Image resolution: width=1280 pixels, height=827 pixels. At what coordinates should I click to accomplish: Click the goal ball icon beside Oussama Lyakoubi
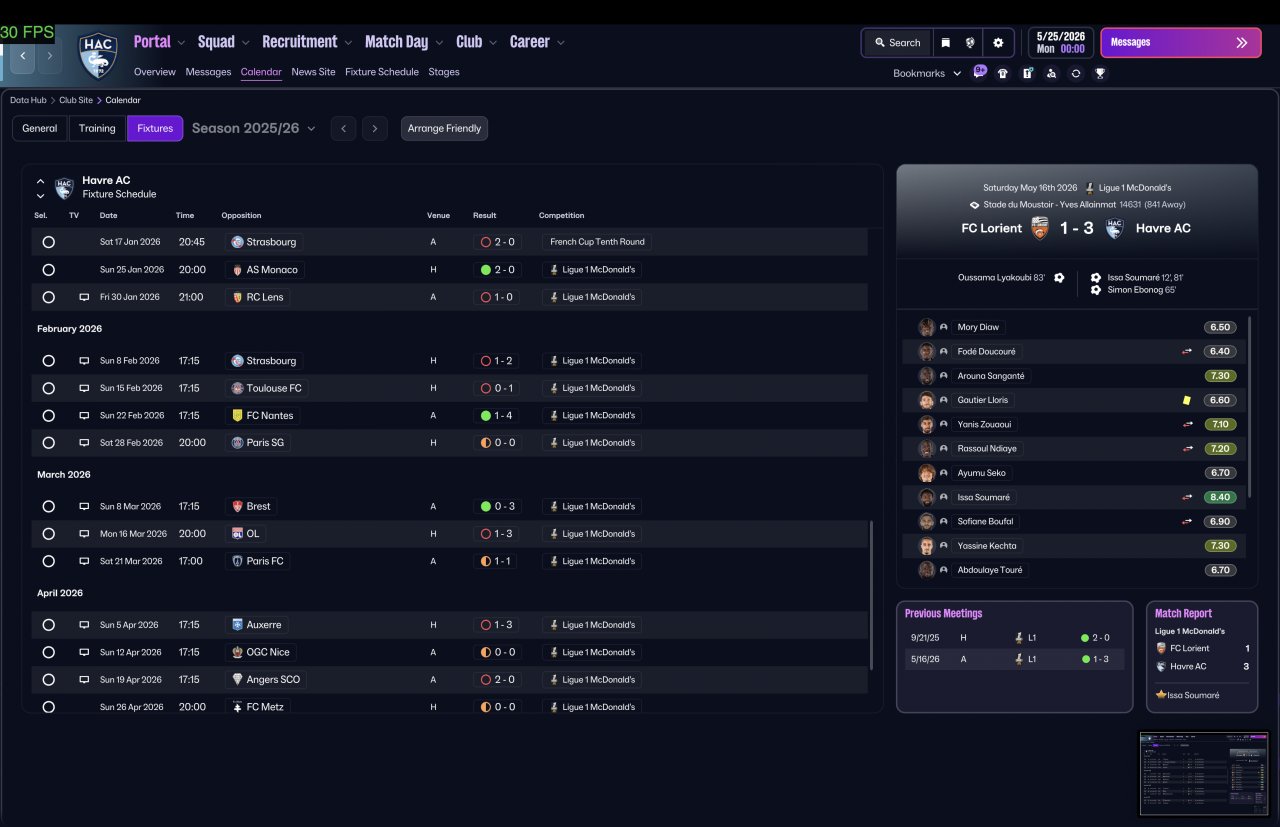point(1059,277)
